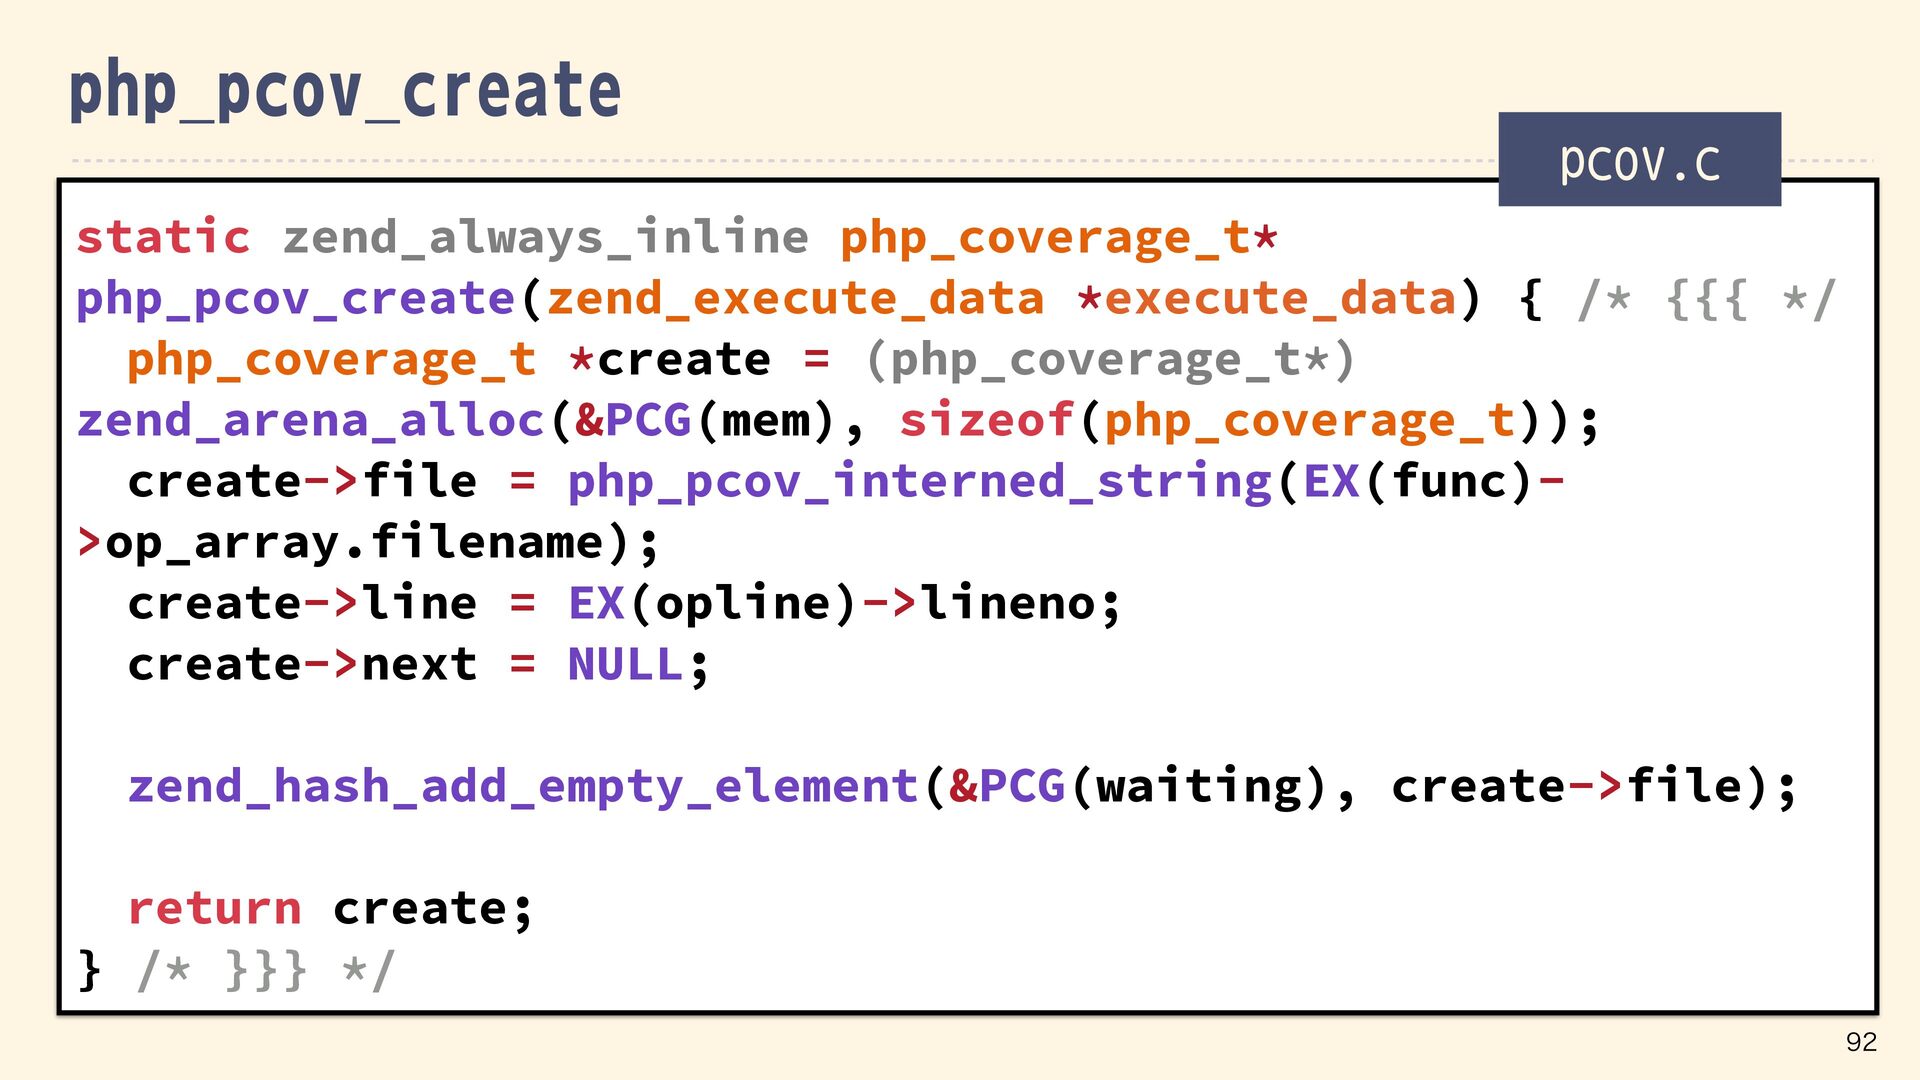
Task: Click the pcov.c file label
Action: tap(1639, 161)
